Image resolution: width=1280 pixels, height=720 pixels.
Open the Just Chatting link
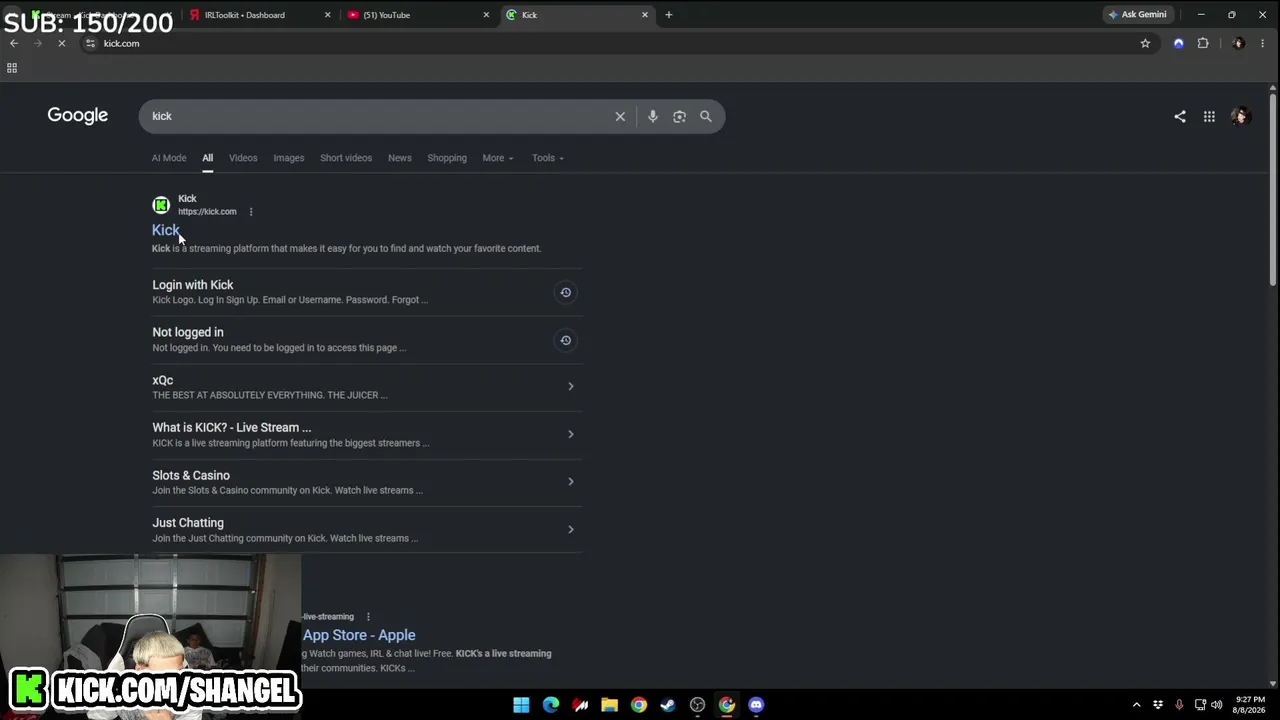click(x=188, y=523)
